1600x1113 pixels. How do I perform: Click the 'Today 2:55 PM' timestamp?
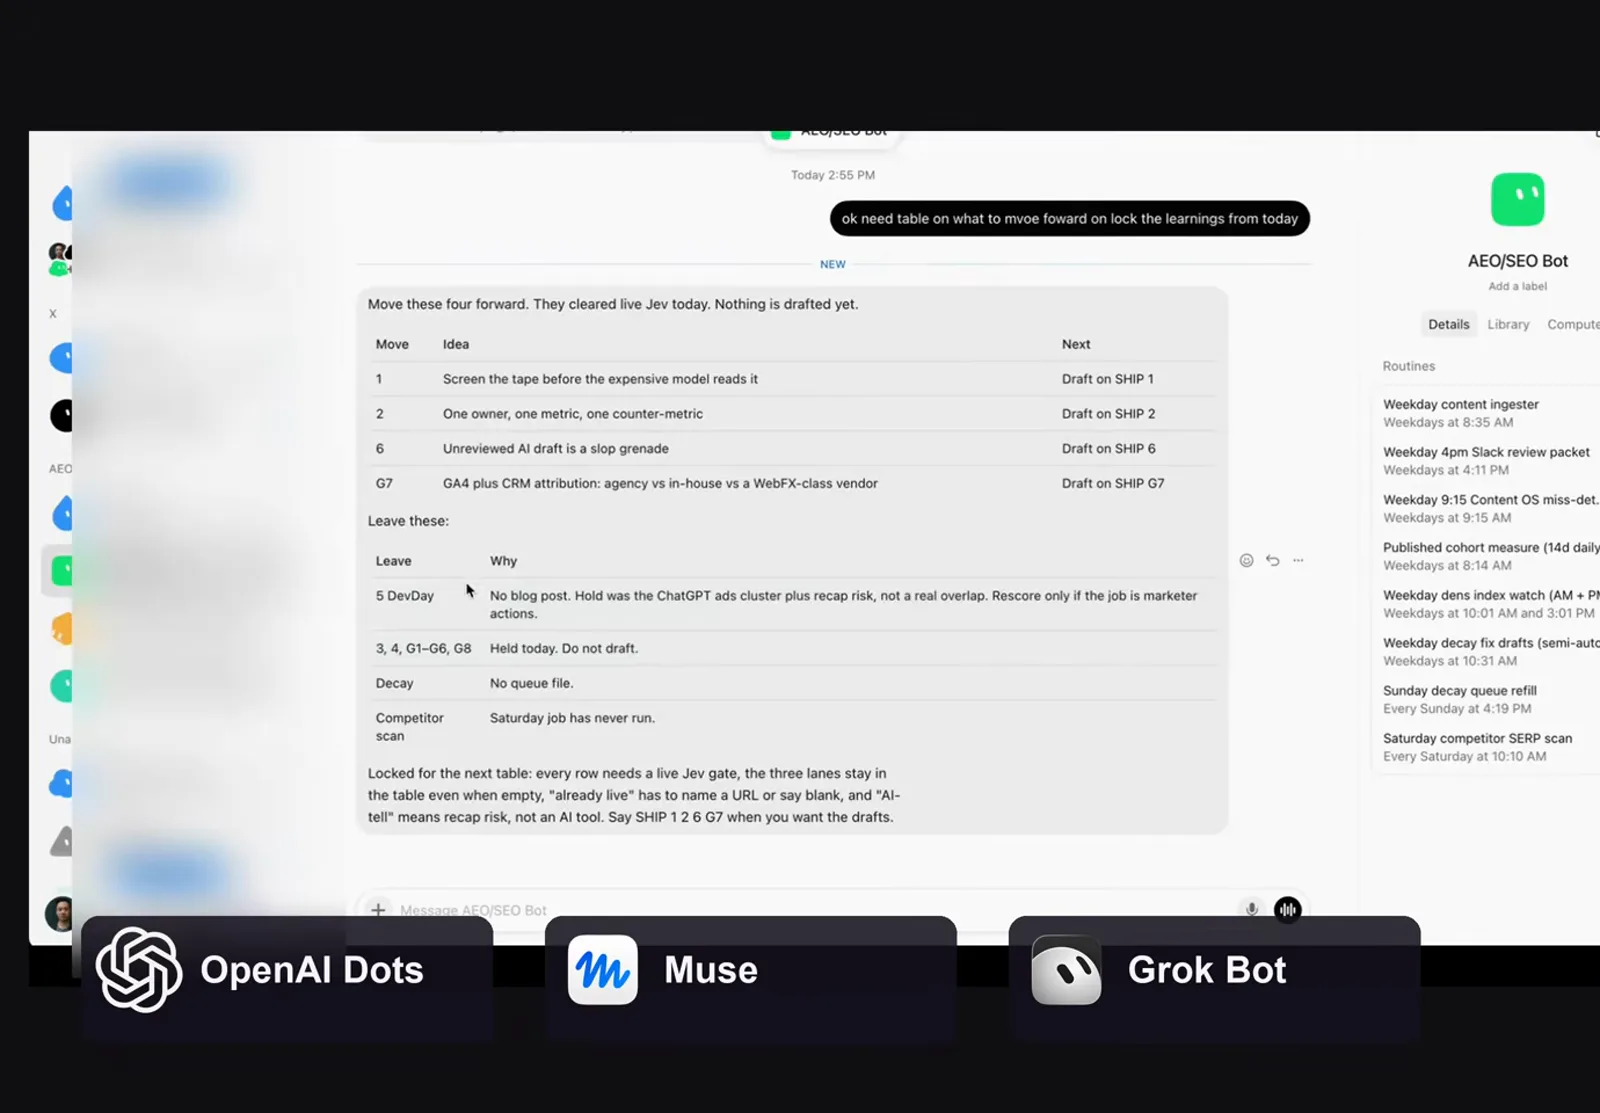coord(832,175)
